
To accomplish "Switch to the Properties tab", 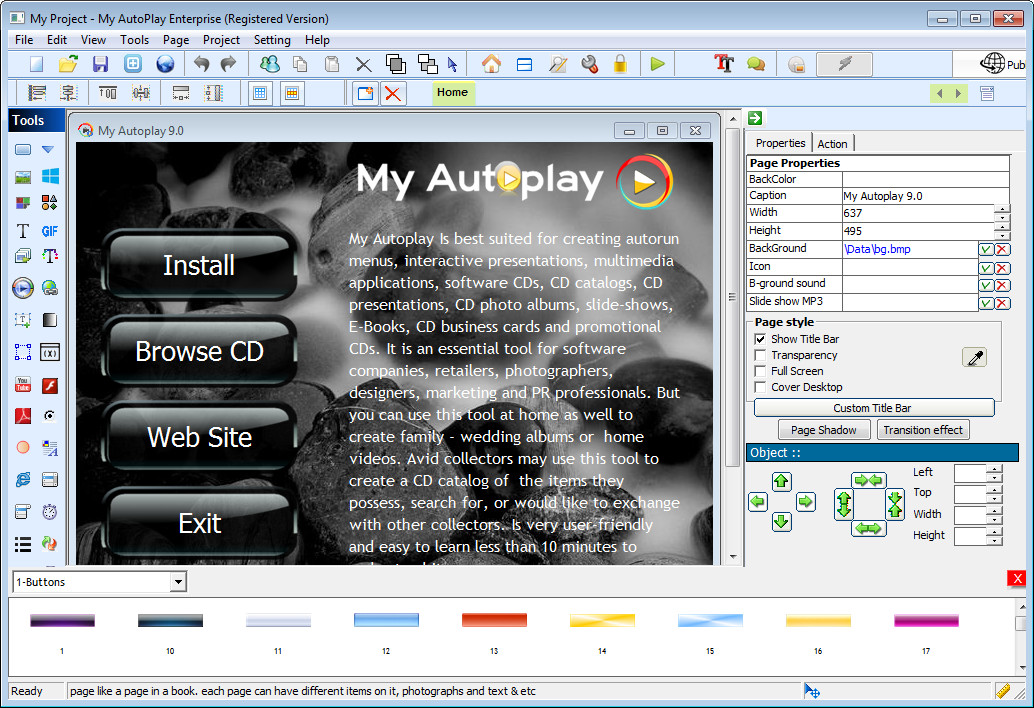I will pos(780,143).
